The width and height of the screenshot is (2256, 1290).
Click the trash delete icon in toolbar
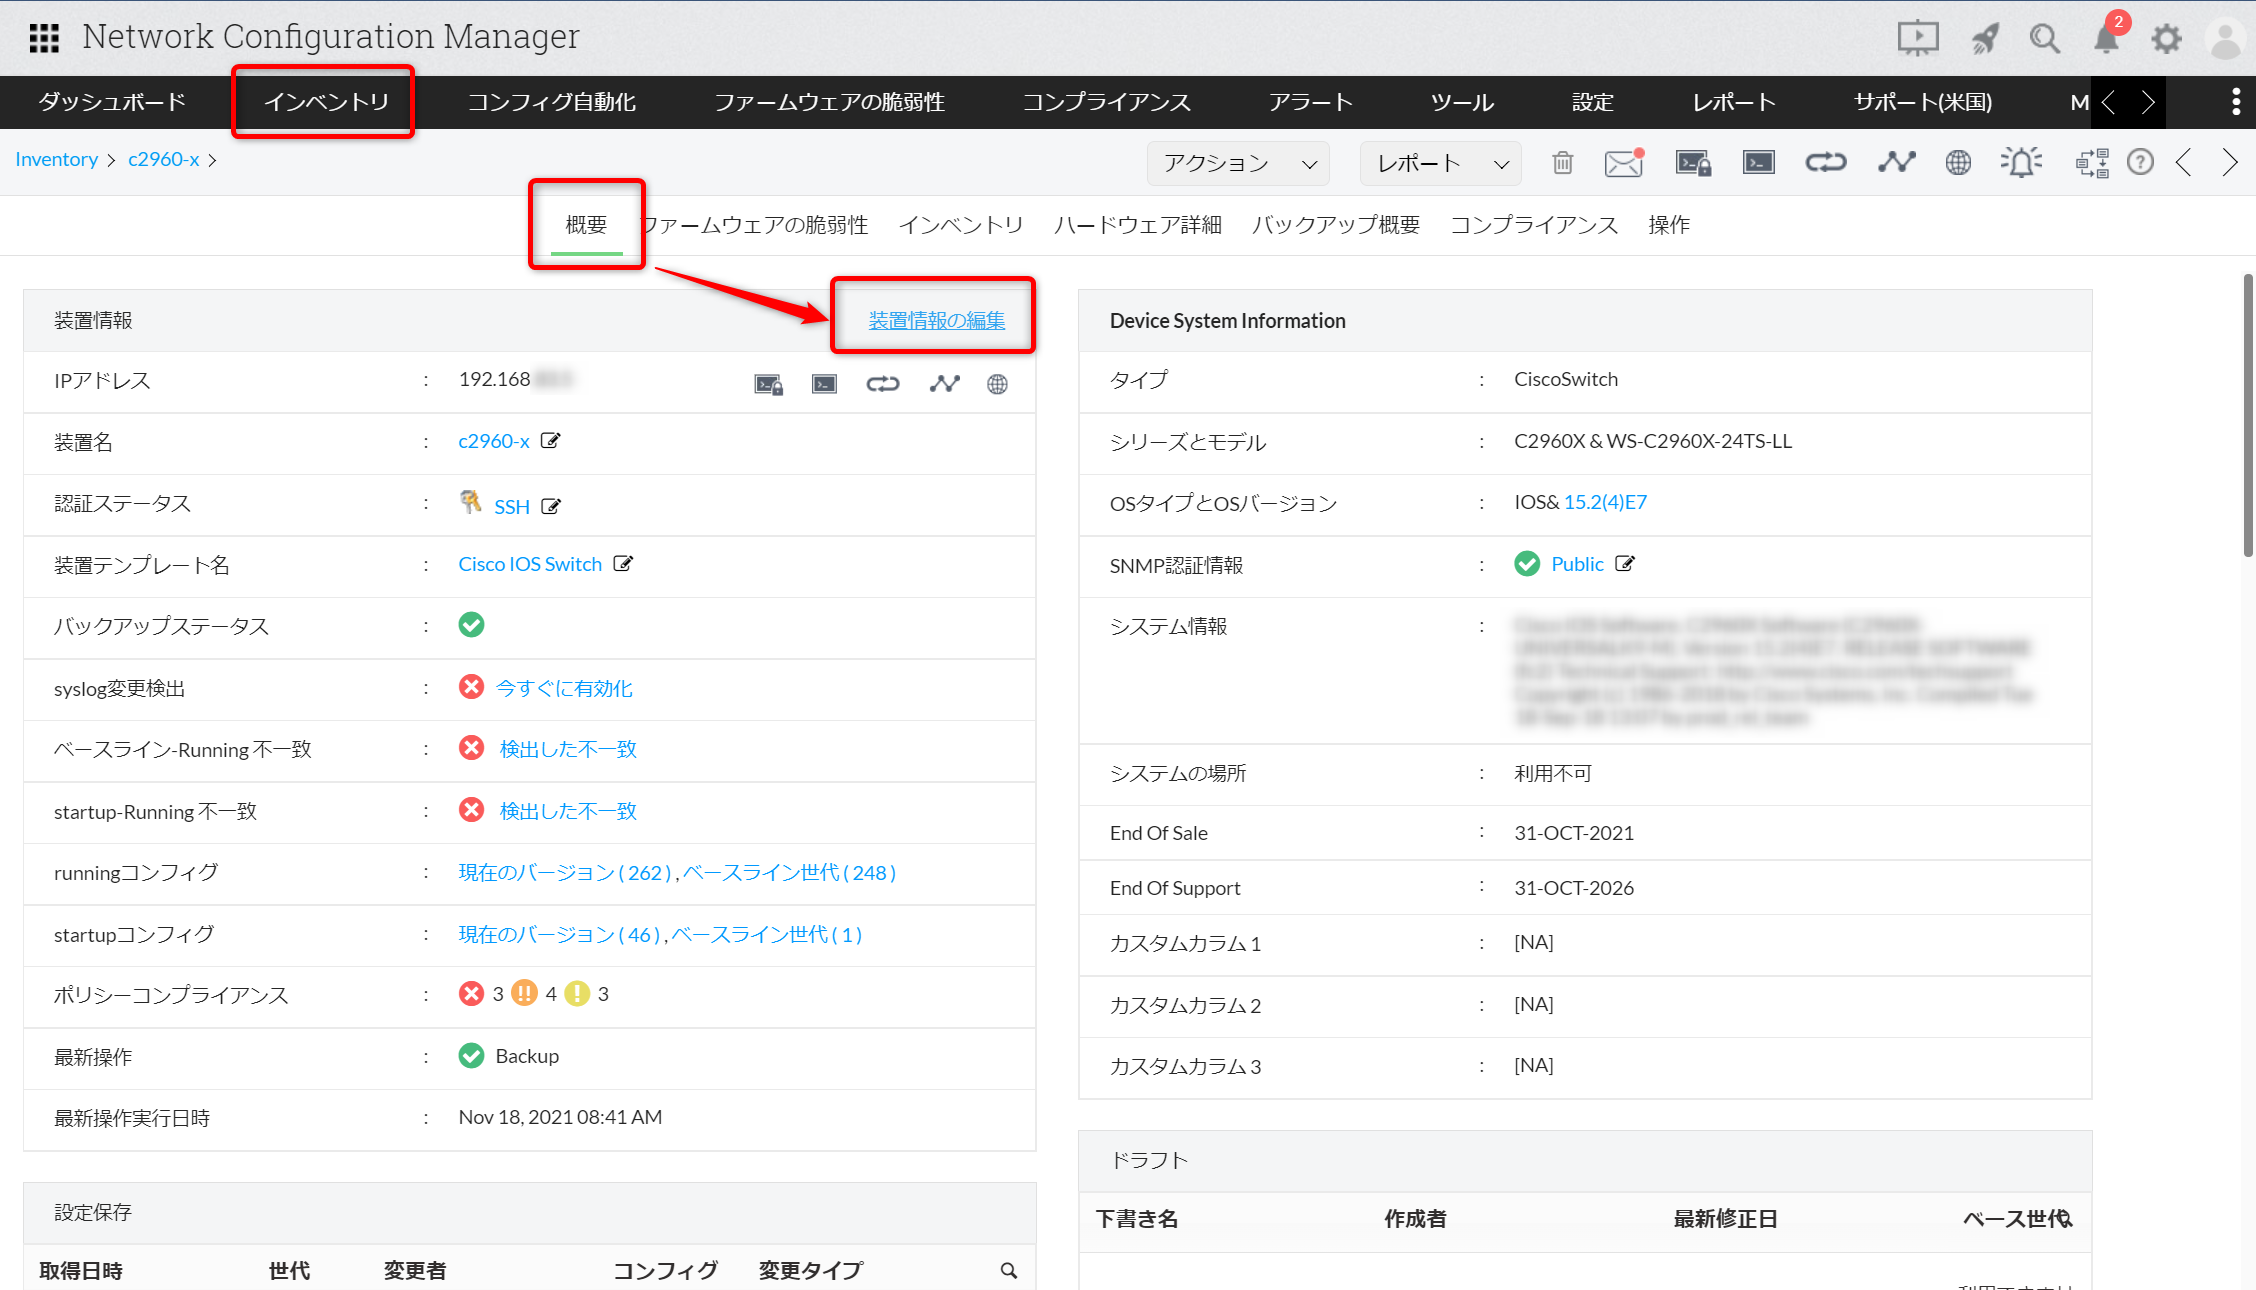coord(1562,162)
